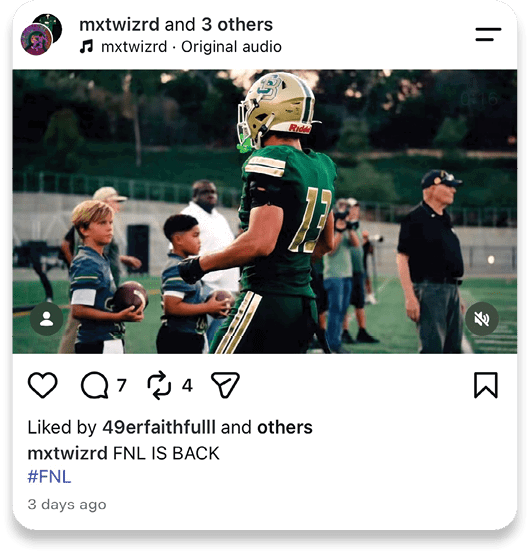Save the post with the bookmark icon
Screen dimensions: 530x554
pos(486,385)
